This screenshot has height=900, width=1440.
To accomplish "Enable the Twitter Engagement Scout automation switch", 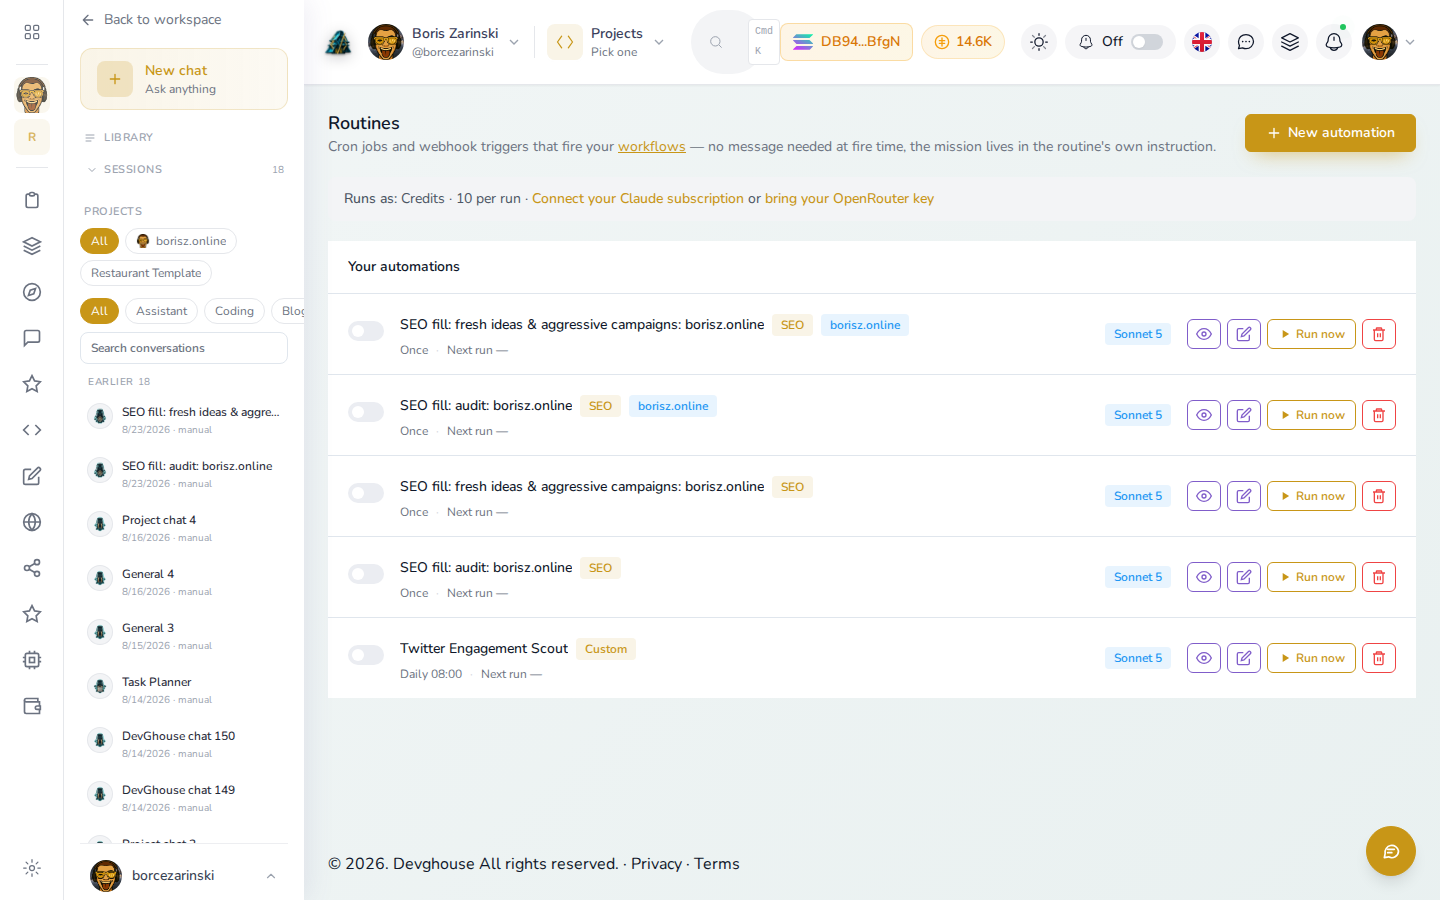I will (366, 655).
